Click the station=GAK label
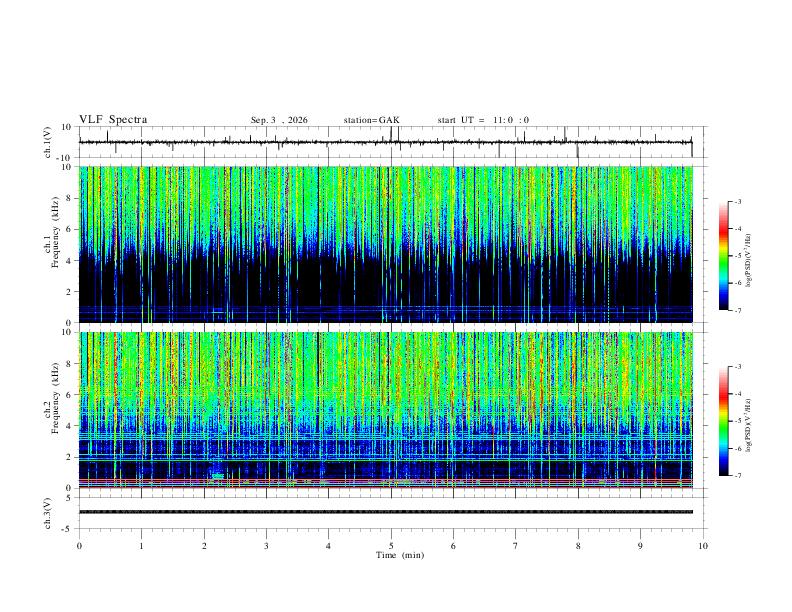 click(x=371, y=120)
